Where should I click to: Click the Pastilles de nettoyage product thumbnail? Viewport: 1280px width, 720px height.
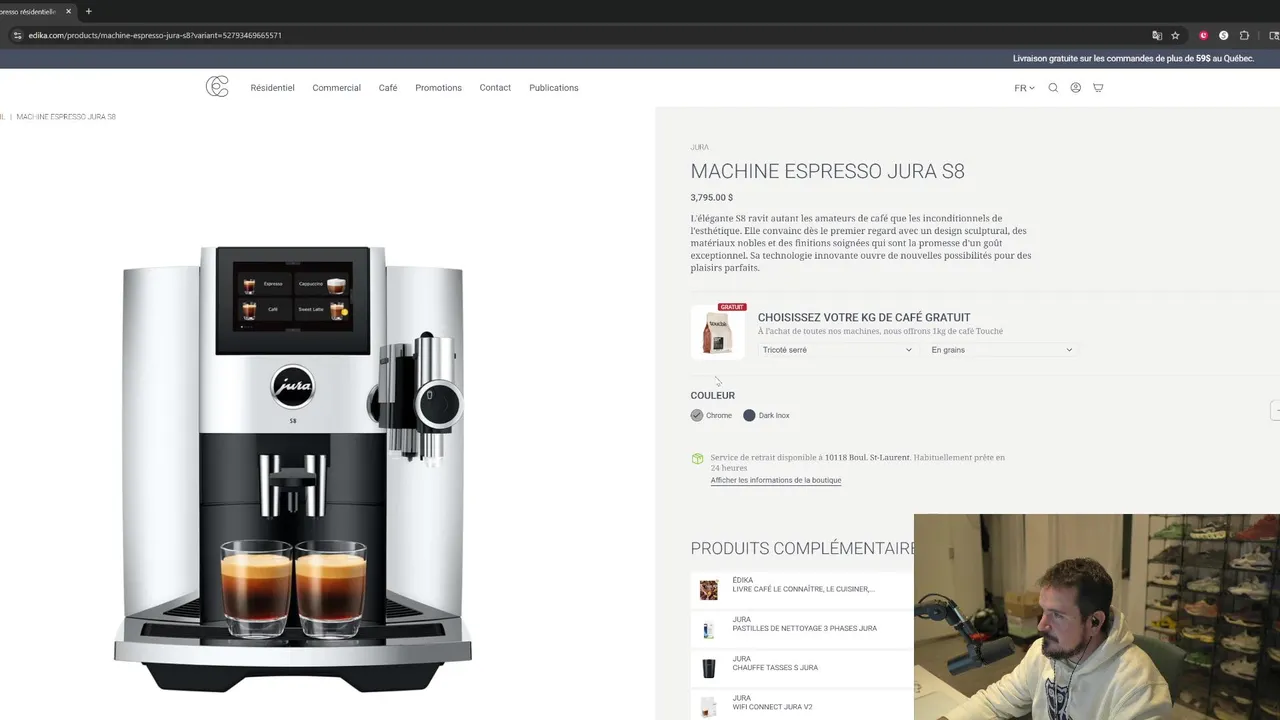(709, 629)
